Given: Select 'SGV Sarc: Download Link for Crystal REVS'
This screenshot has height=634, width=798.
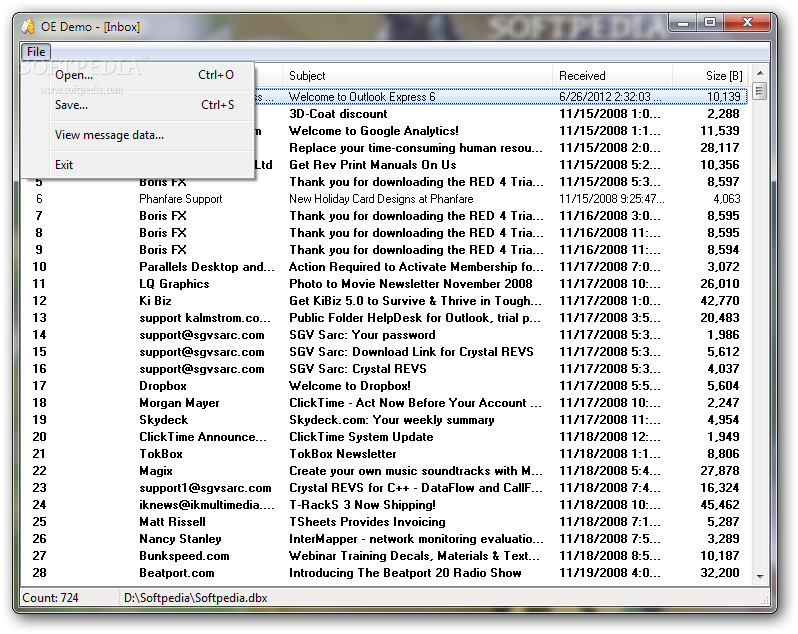Looking at the screenshot, I should 411,352.
